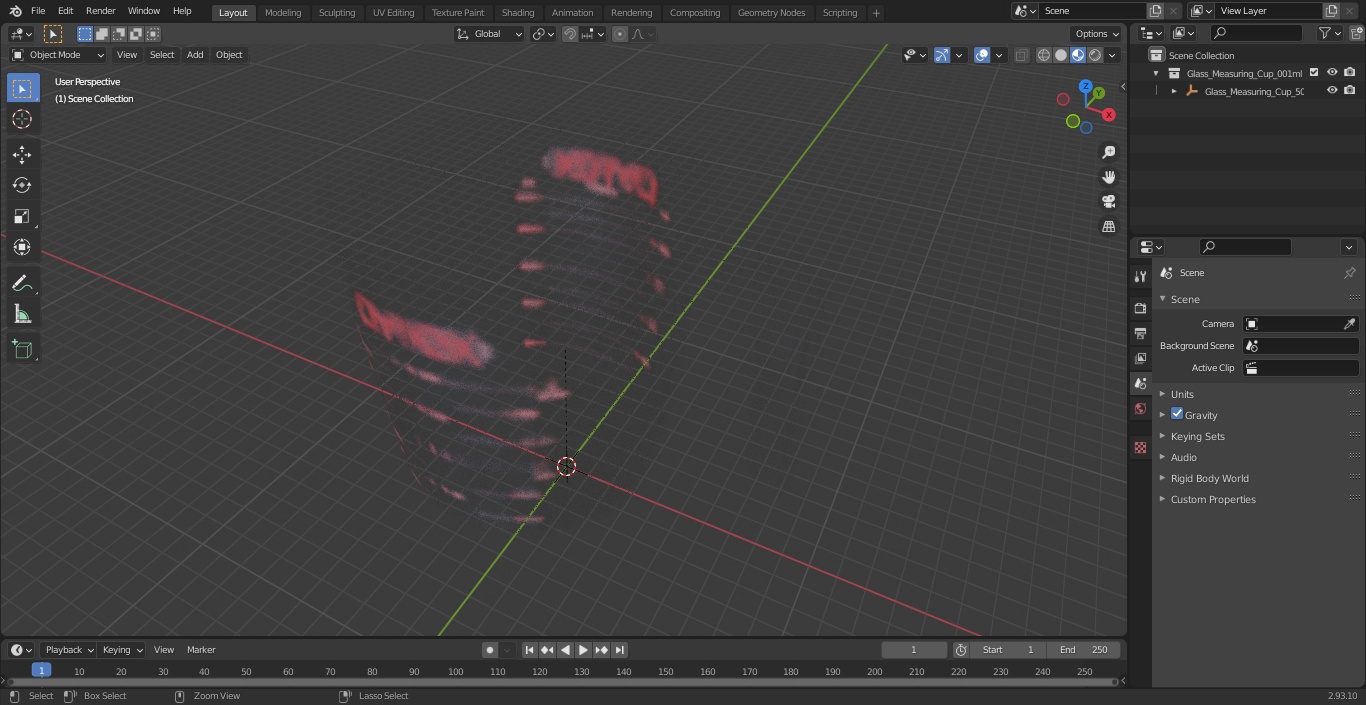Enable the Gravity checkbox

click(x=1177, y=414)
